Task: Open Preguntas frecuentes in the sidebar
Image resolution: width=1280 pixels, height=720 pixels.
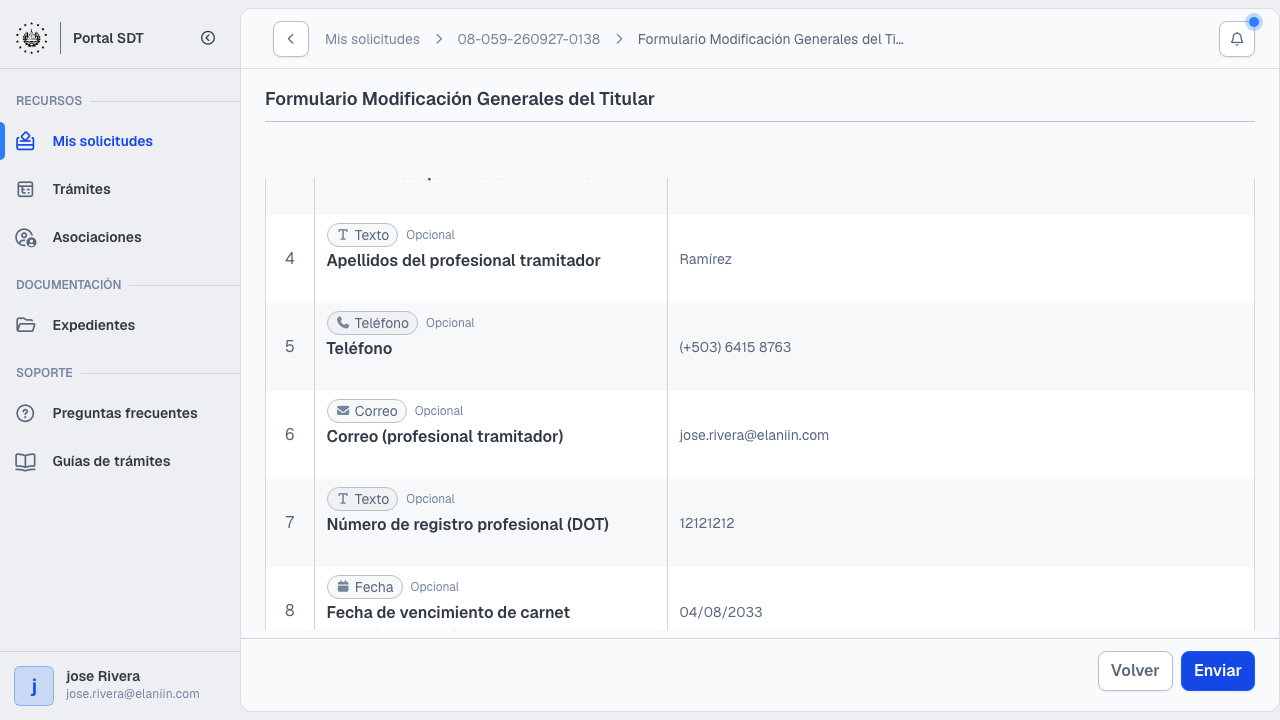Action: click(120, 413)
